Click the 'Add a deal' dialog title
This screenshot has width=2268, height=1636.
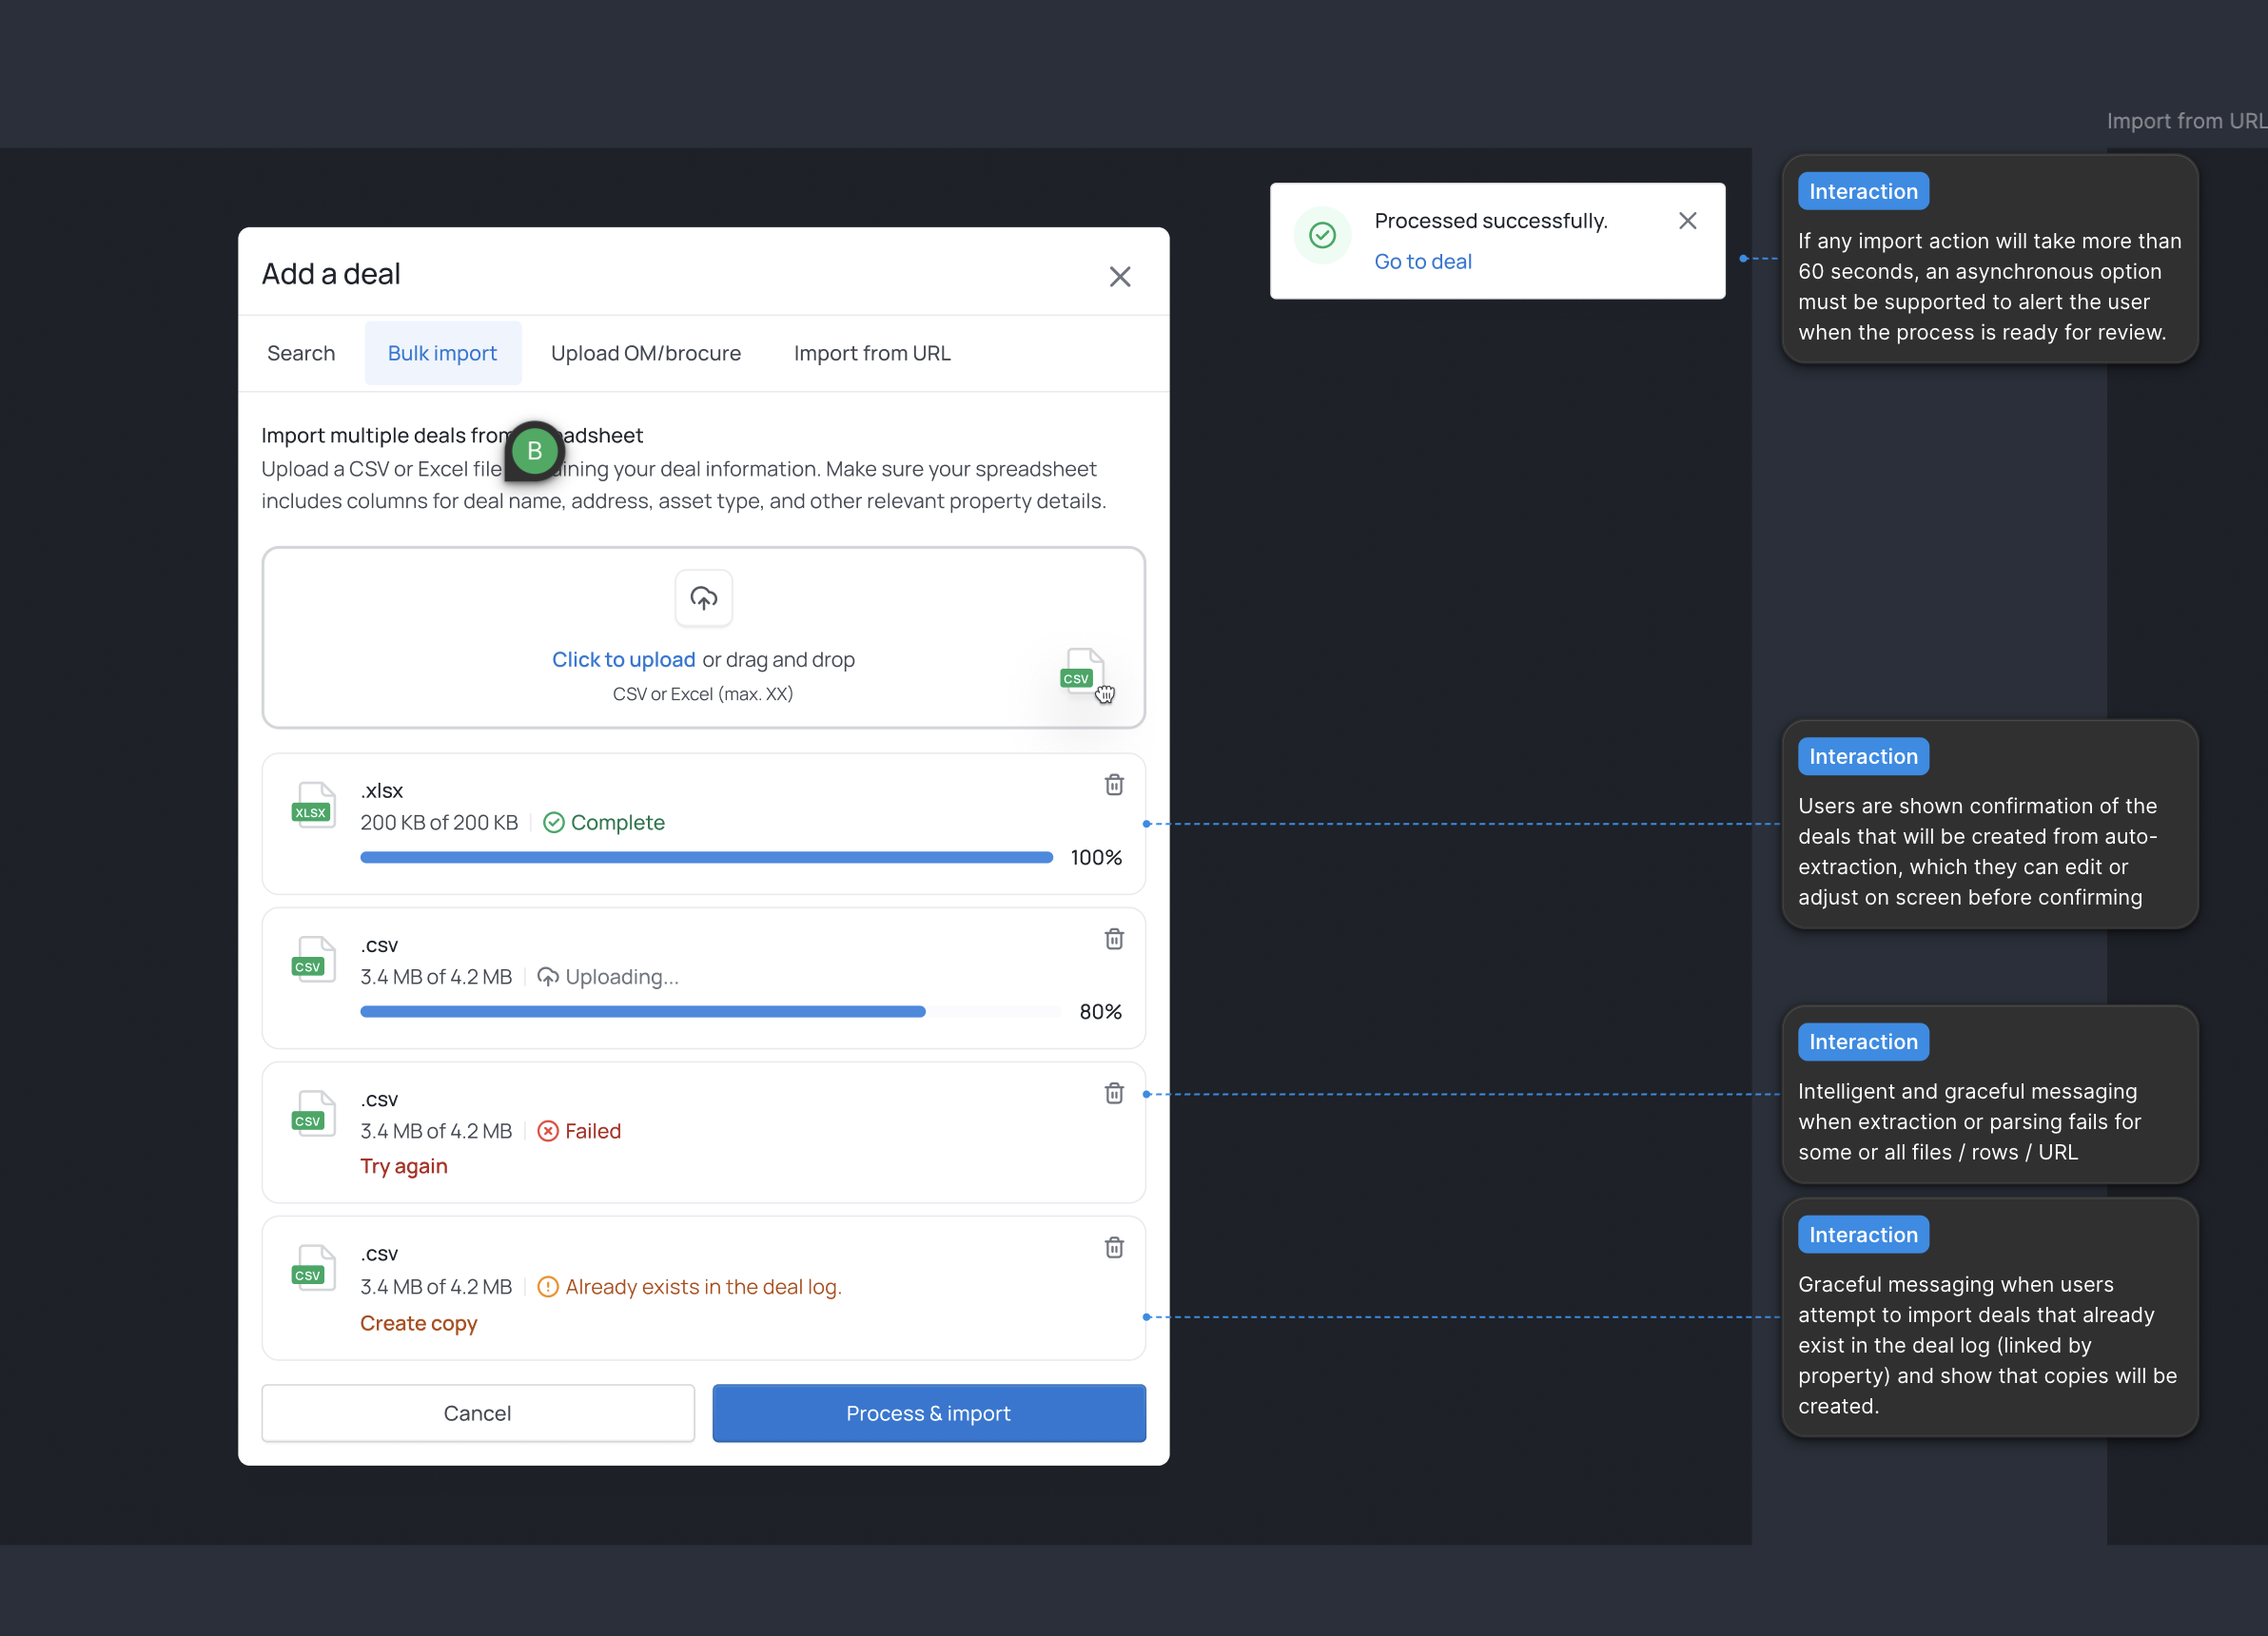[x=331, y=274]
